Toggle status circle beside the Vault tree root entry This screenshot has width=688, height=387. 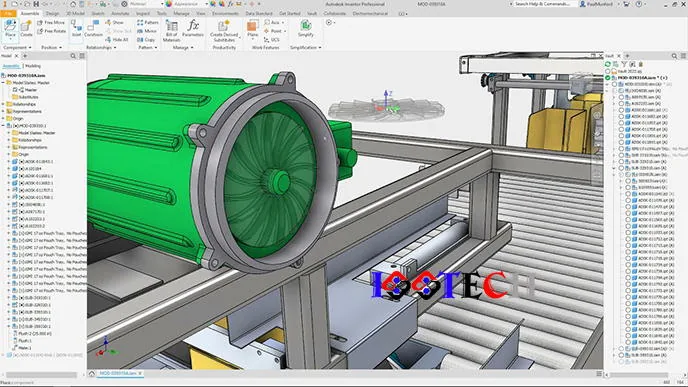coord(608,78)
